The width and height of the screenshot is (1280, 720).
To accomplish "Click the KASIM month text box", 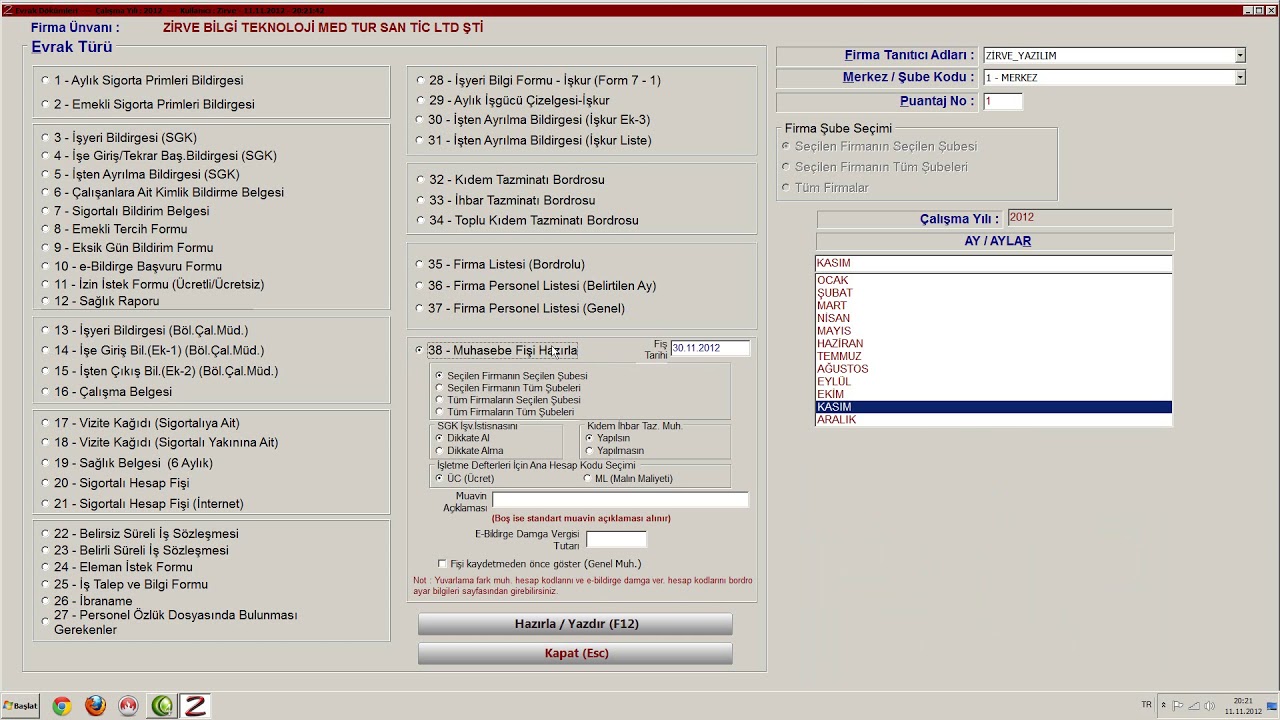I will (993, 263).
